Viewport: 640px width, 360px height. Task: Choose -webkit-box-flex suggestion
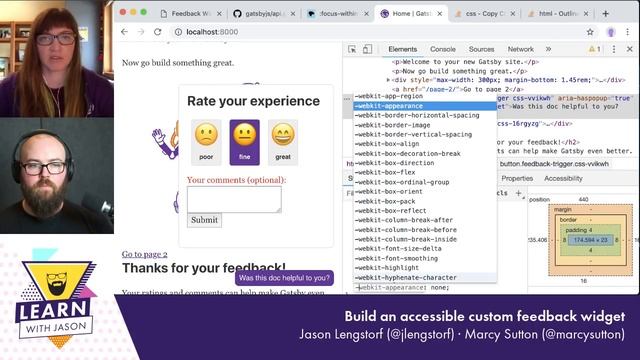(425, 173)
